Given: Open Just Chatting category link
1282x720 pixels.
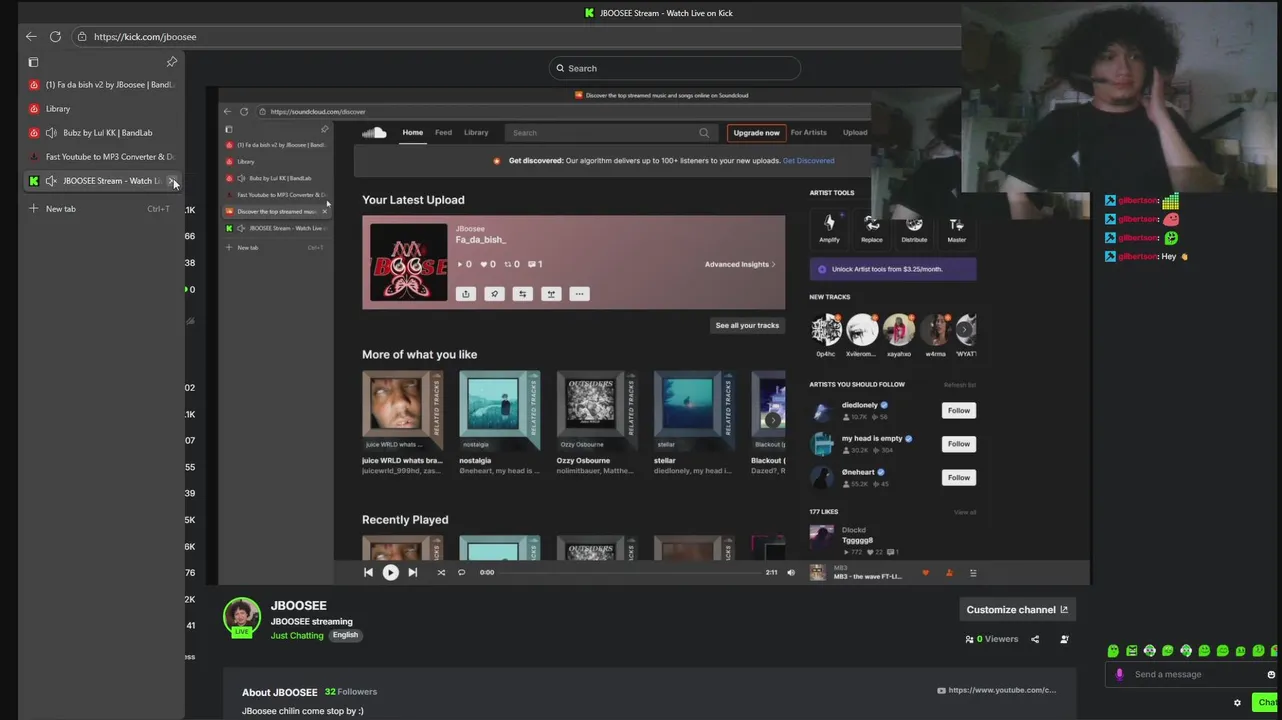Looking at the screenshot, I should [297, 636].
